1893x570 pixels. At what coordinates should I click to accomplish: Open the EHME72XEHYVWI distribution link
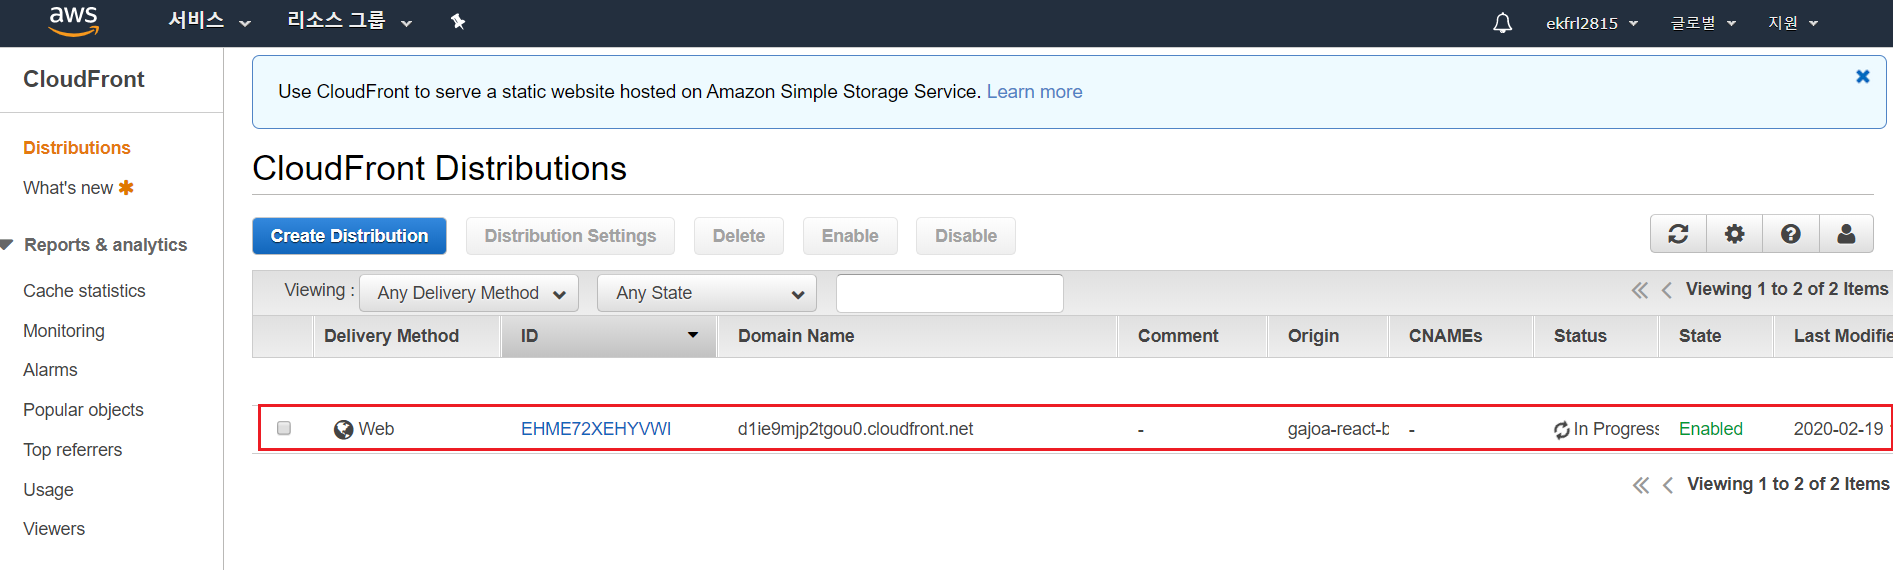tap(595, 429)
